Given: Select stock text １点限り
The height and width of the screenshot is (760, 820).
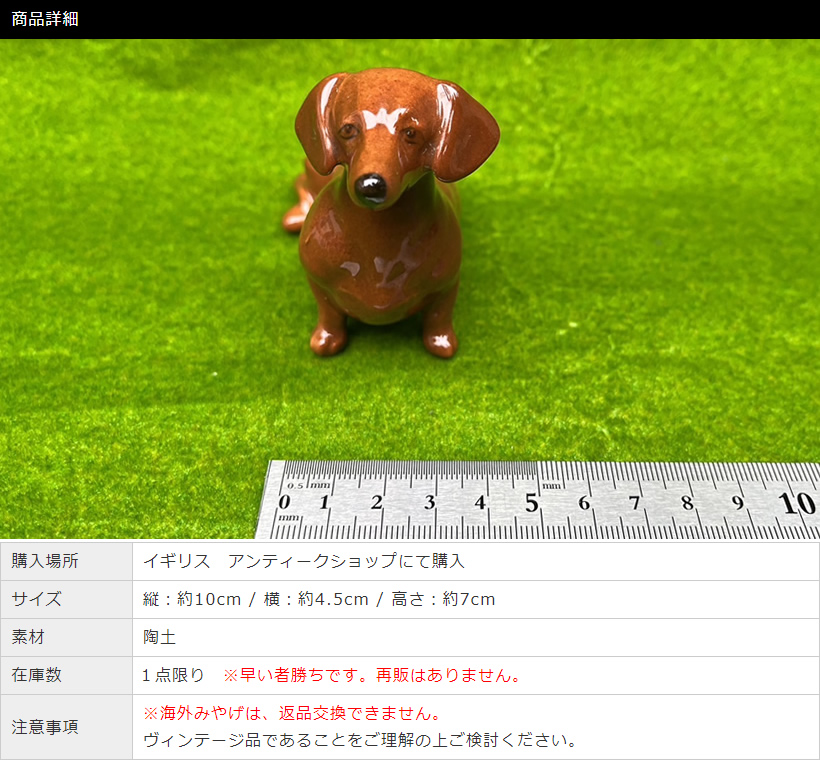Looking at the screenshot, I should click(173, 675).
